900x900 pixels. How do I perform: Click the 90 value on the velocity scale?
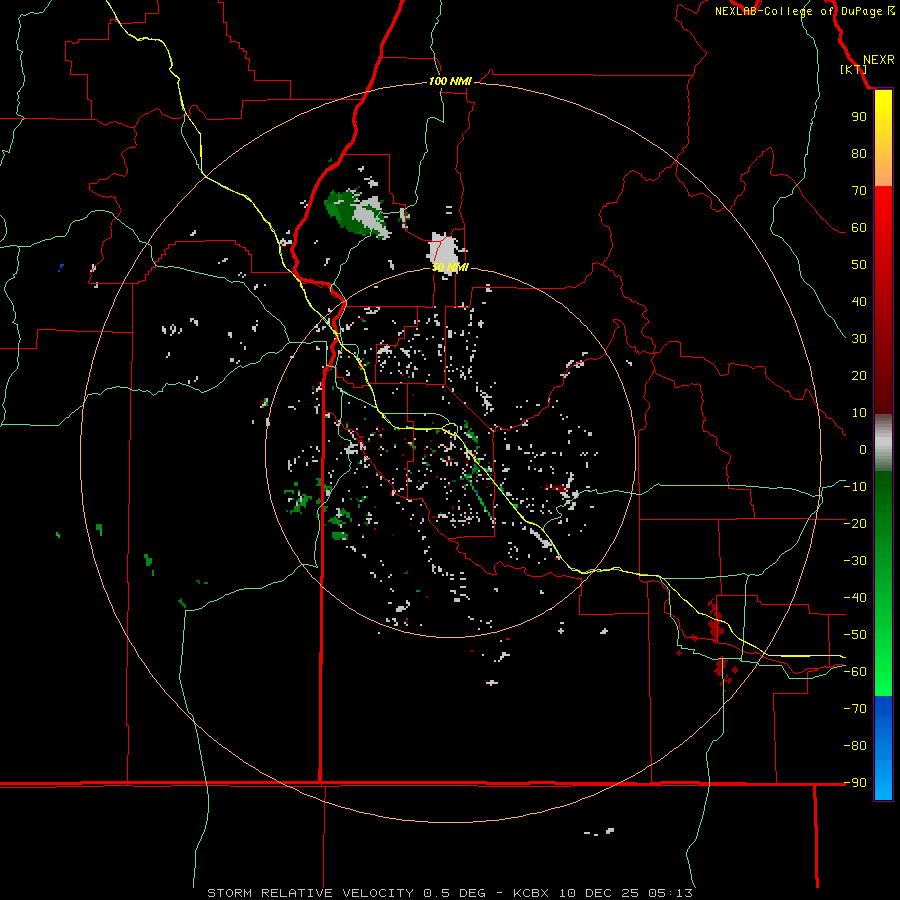click(x=859, y=117)
